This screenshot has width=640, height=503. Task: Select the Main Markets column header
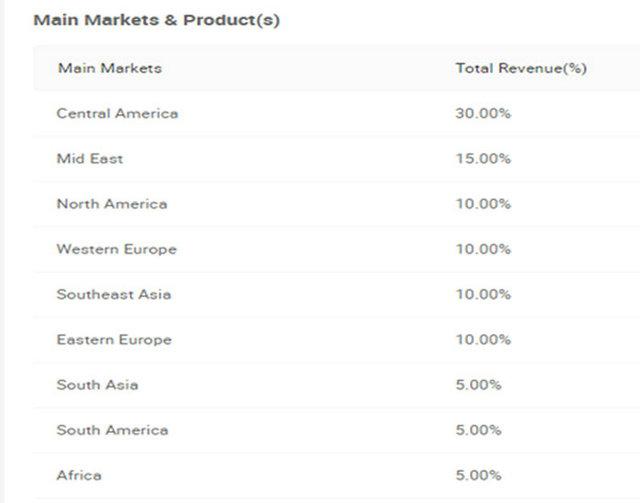(110, 68)
